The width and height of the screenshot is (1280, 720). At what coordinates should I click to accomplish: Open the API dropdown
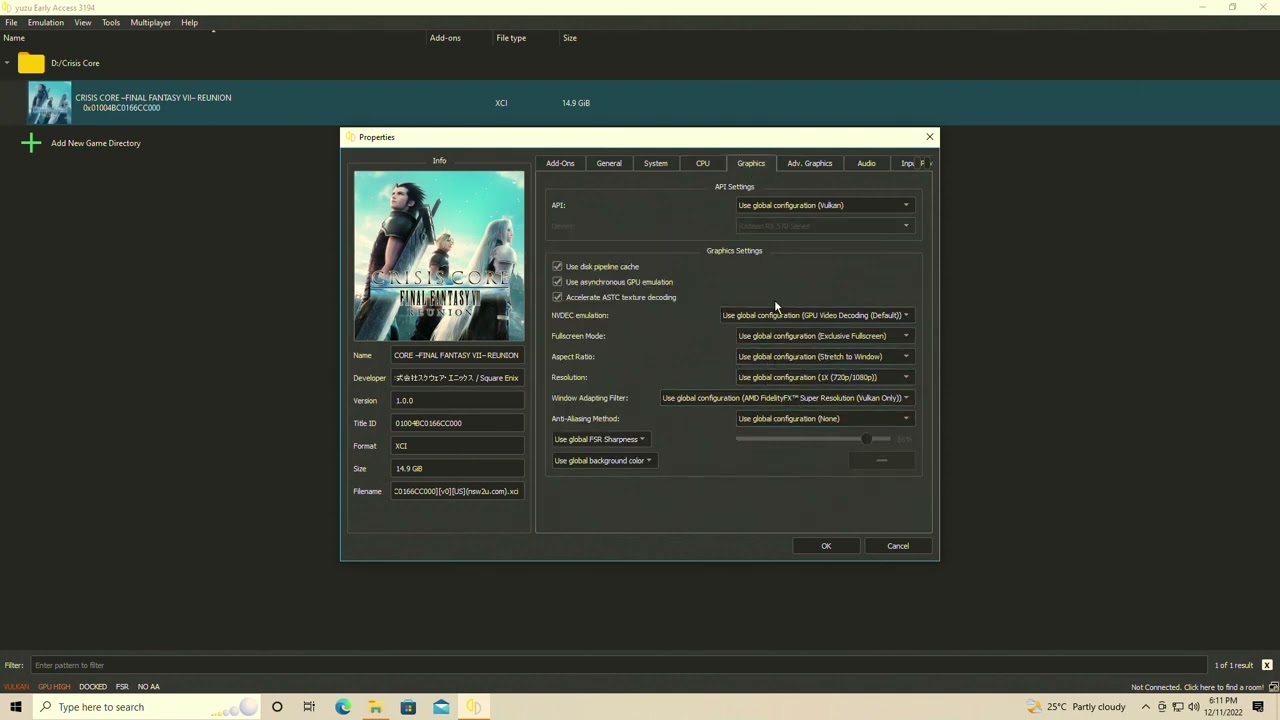pos(824,205)
